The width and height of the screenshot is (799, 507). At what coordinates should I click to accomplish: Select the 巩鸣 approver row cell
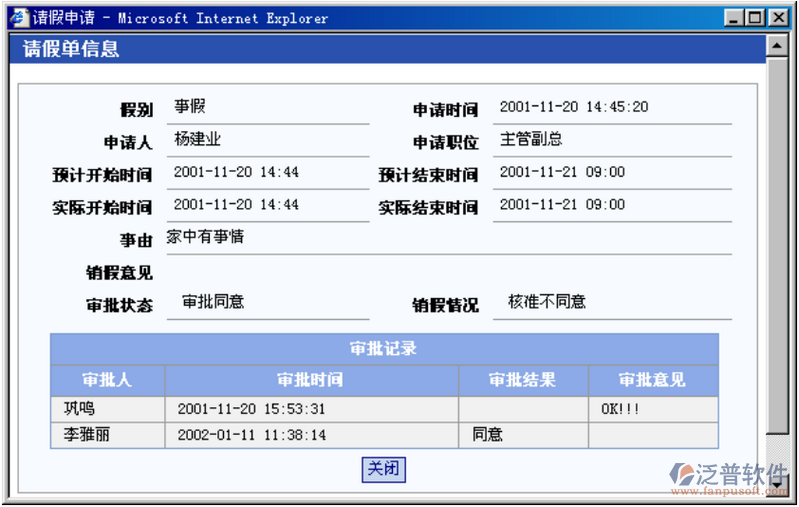107,409
